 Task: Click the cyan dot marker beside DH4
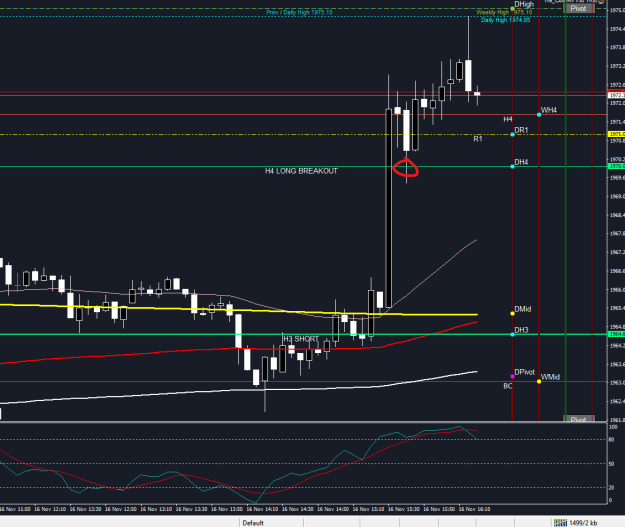pyautogui.click(x=513, y=166)
